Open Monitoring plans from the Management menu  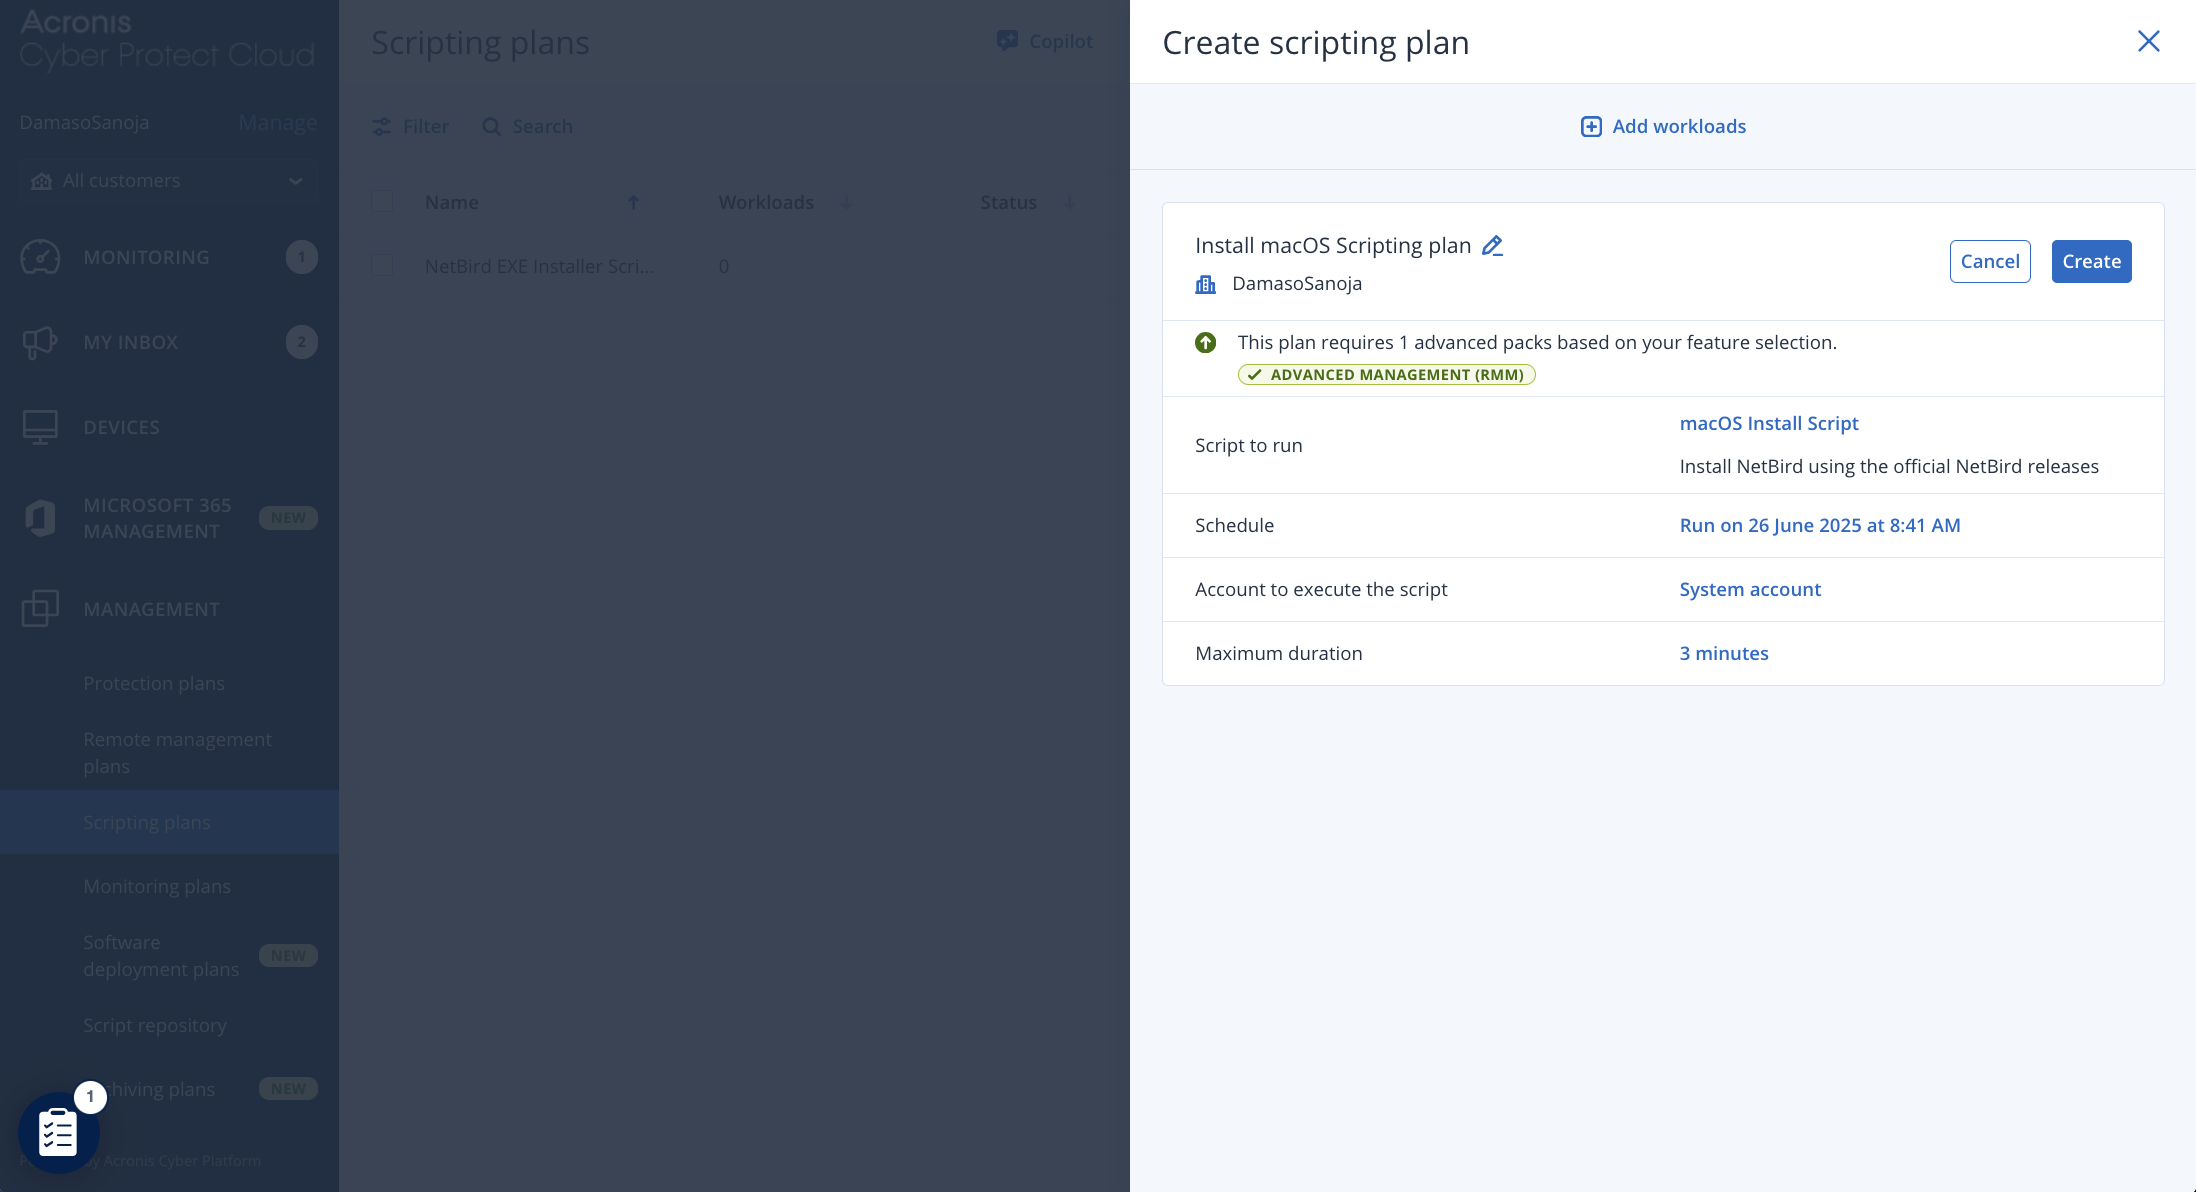coord(157,886)
